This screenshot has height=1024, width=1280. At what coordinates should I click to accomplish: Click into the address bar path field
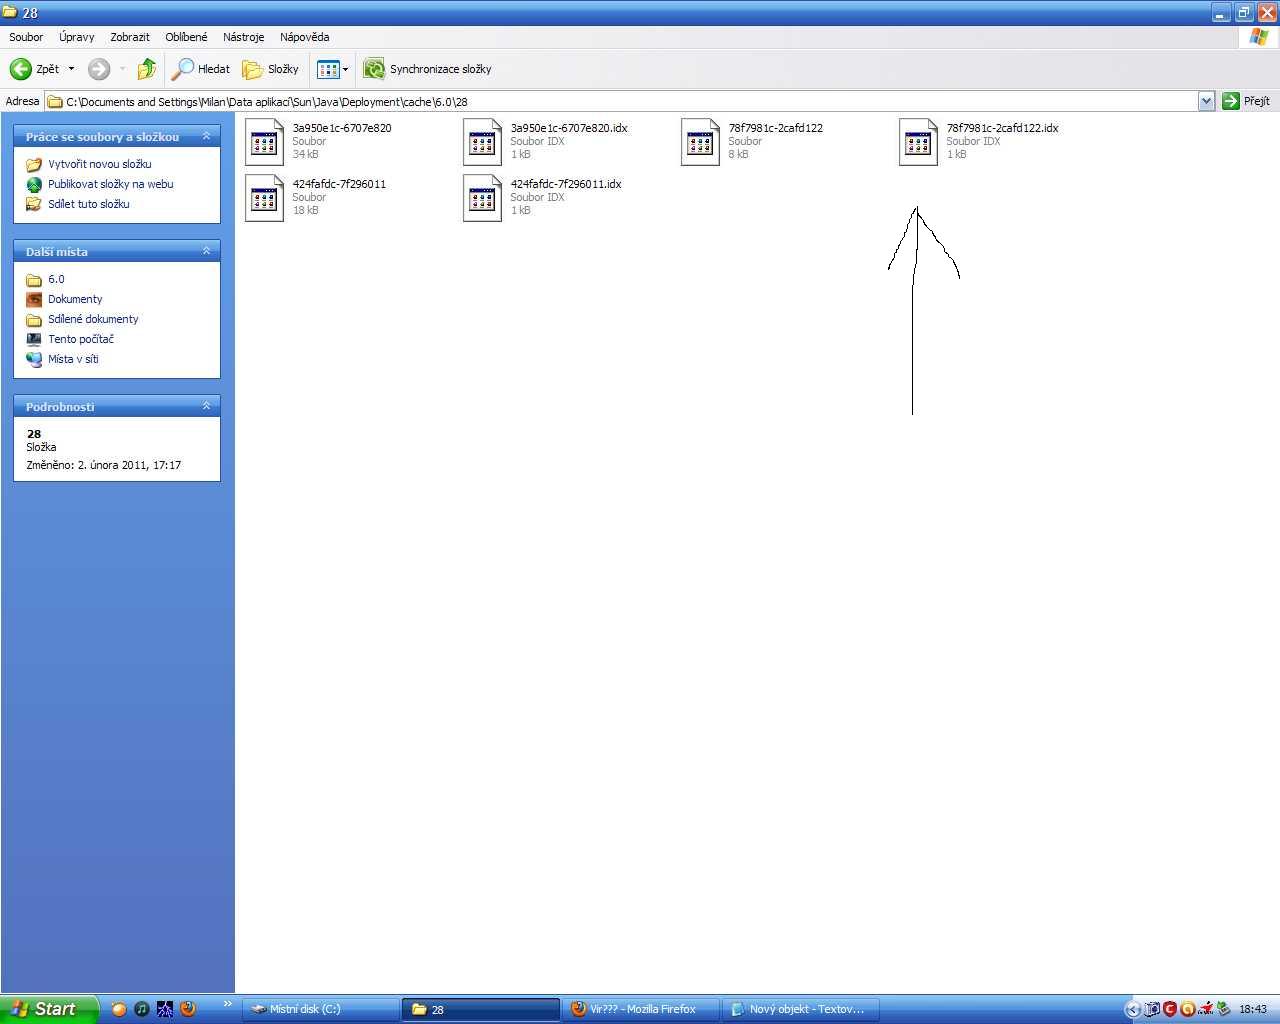point(622,101)
